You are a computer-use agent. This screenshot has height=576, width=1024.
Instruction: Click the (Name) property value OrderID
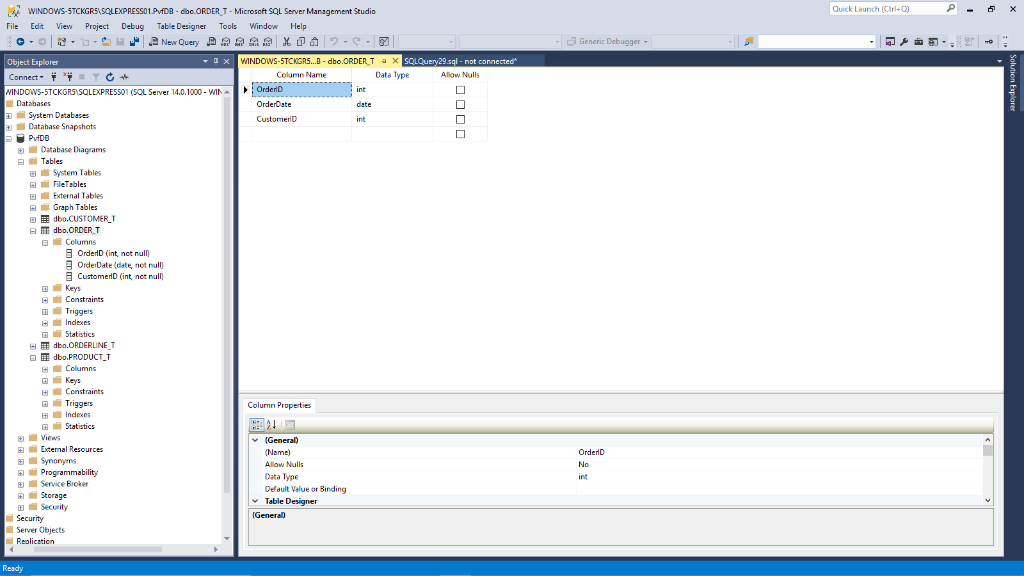tap(591, 452)
